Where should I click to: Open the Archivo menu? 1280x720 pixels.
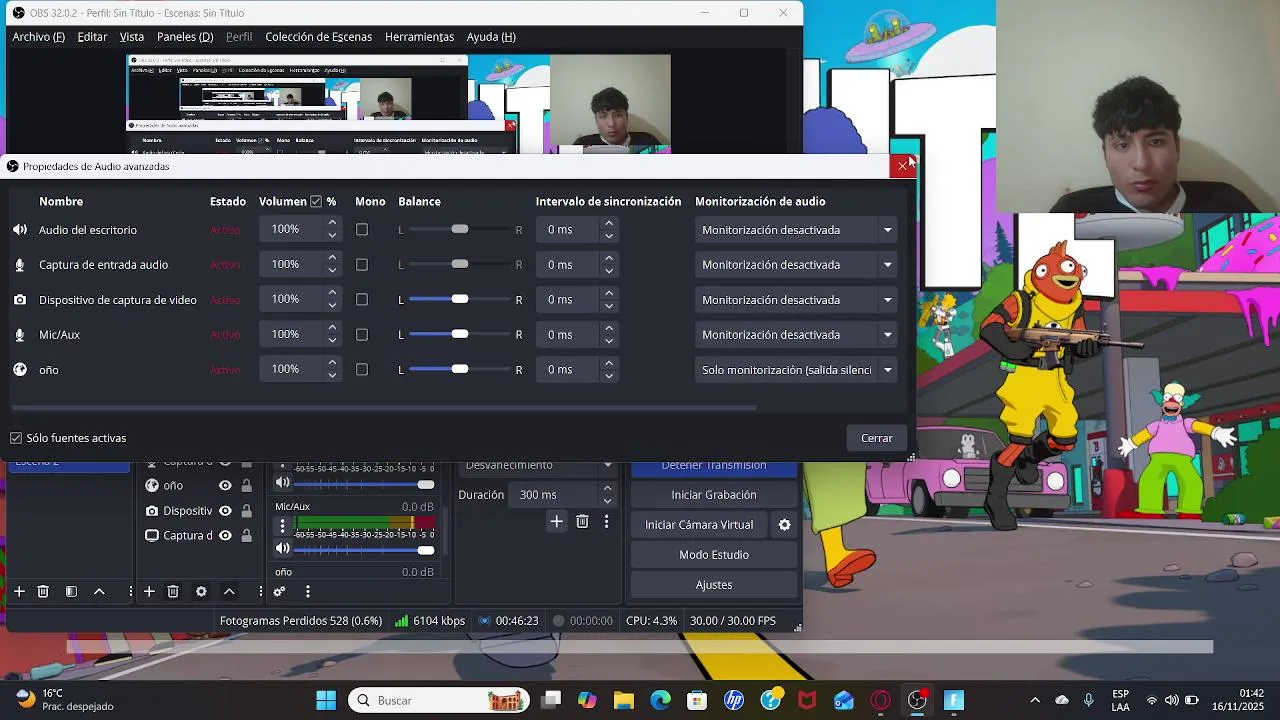(38, 37)
